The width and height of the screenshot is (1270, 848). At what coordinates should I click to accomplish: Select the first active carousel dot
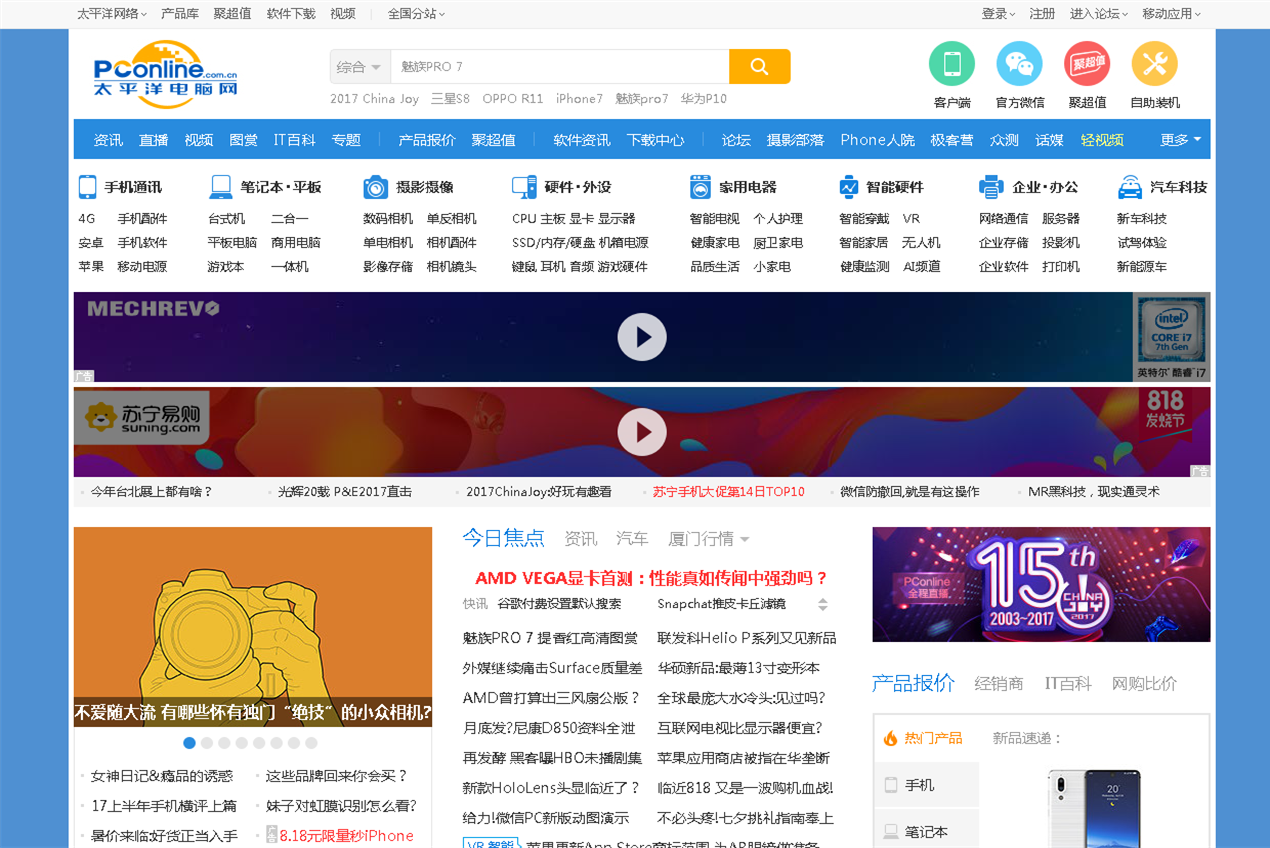189,743
